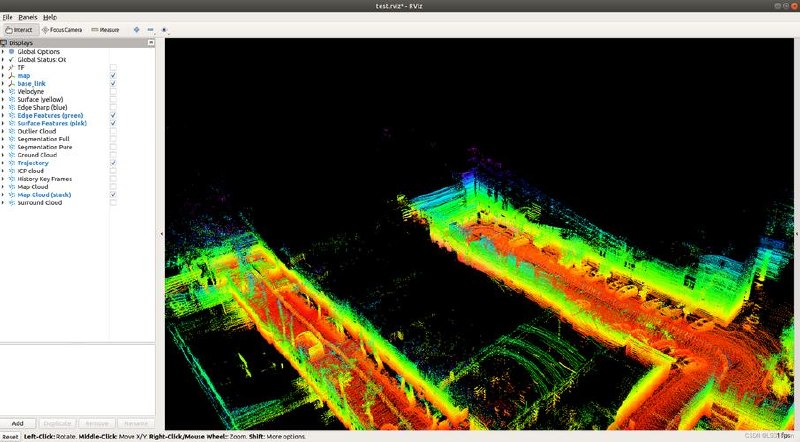800x442 pixels.
Task: Click the toolbar options dot icon
Action: point(164,30)
